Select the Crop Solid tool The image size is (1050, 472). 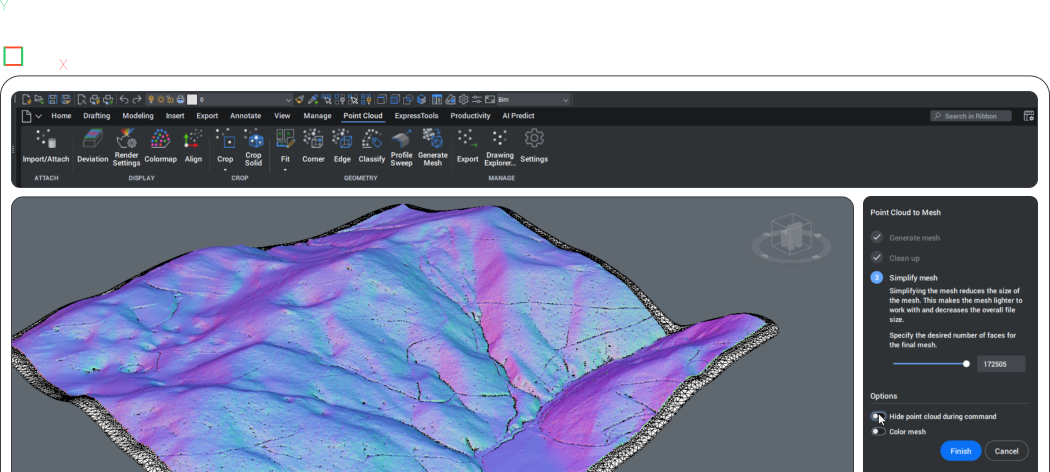point(253,147)
